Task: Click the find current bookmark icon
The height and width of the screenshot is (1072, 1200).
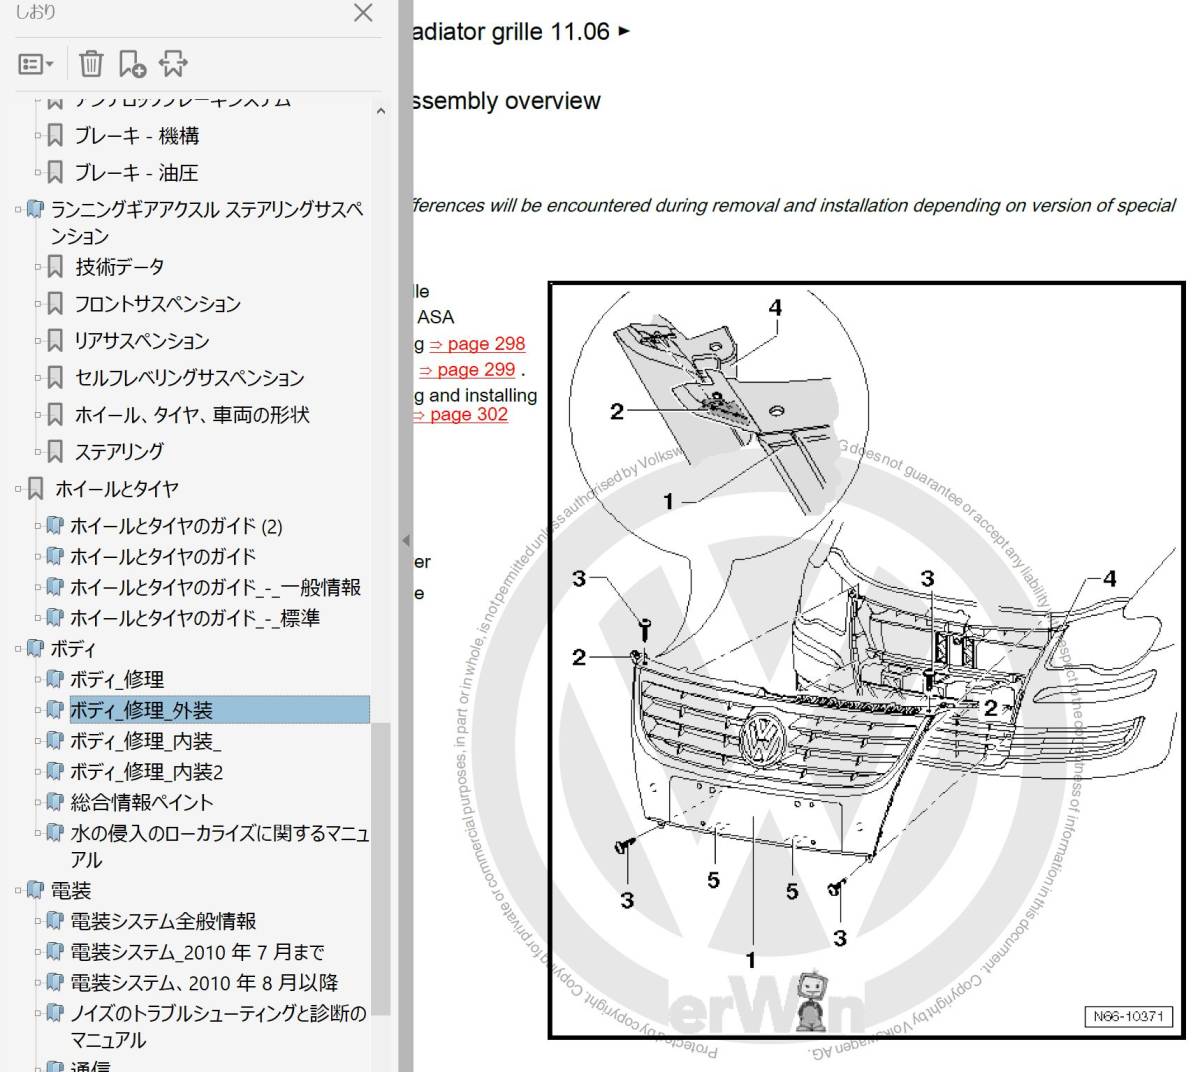Action: [173, 64]
